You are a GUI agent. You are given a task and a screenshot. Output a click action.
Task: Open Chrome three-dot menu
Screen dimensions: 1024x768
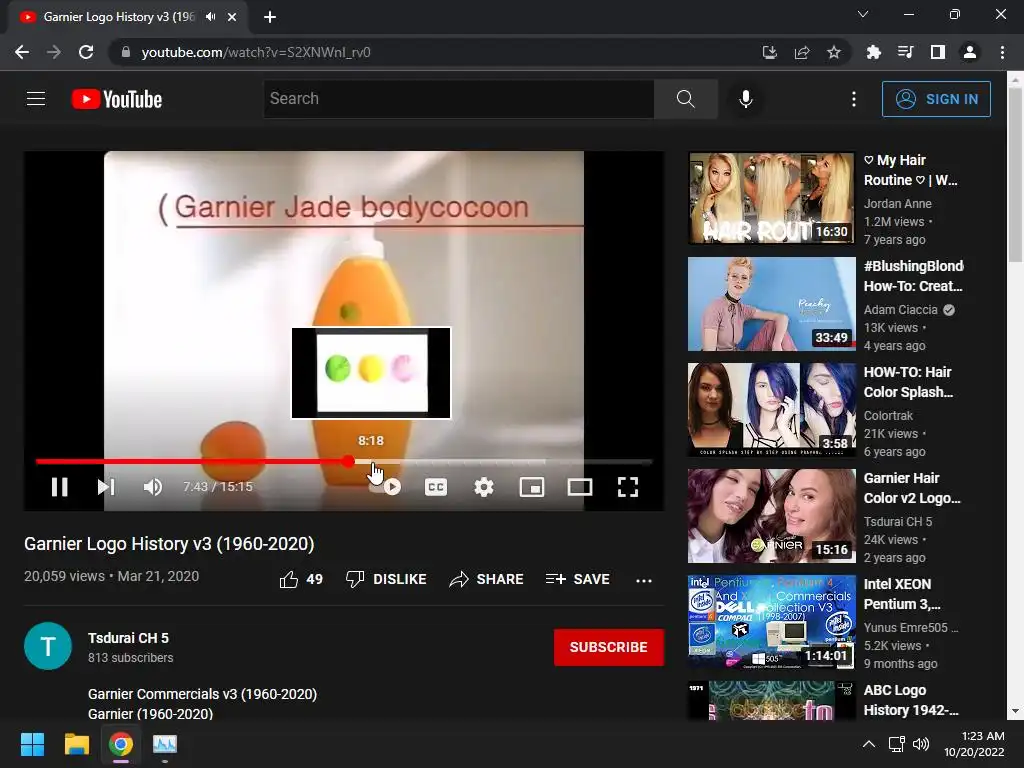point(1002,52)
